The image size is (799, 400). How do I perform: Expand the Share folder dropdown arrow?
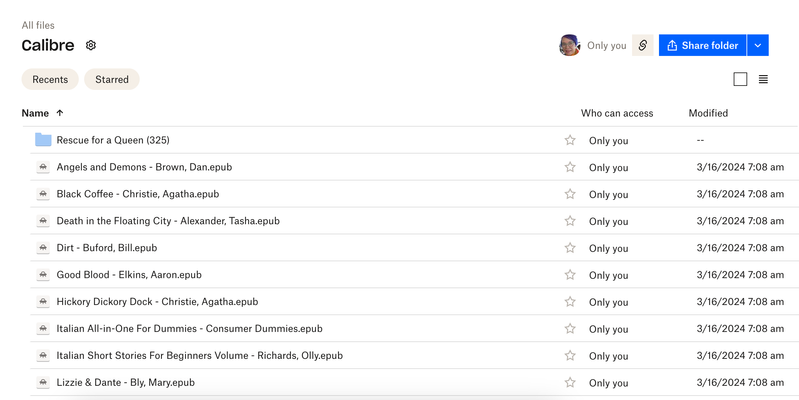[x=758, y=46]
